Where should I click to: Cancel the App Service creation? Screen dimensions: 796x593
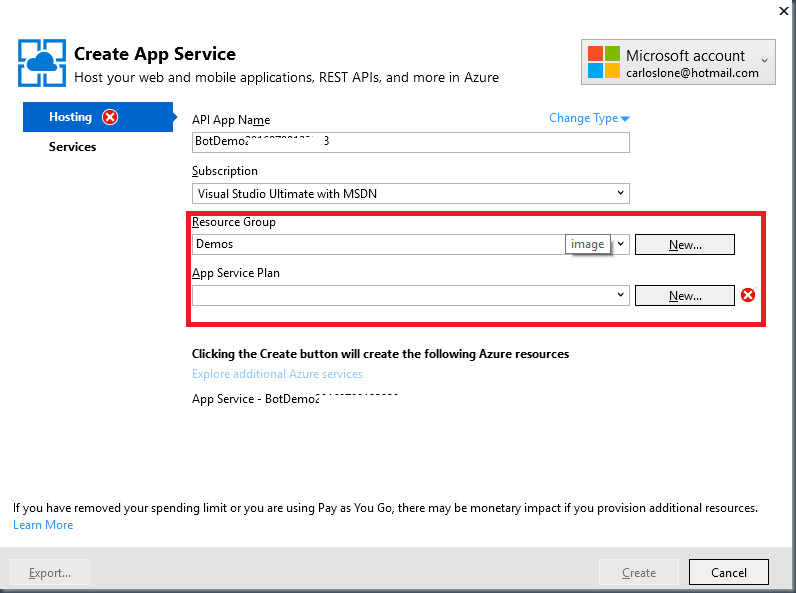click(x=728, y=572)
